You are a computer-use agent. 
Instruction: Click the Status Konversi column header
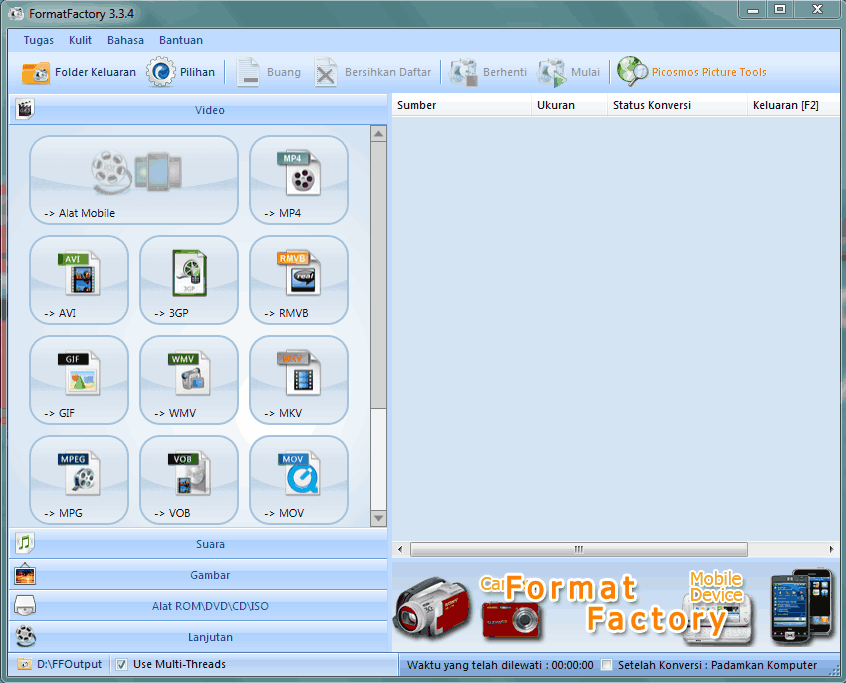coord(678,105)
